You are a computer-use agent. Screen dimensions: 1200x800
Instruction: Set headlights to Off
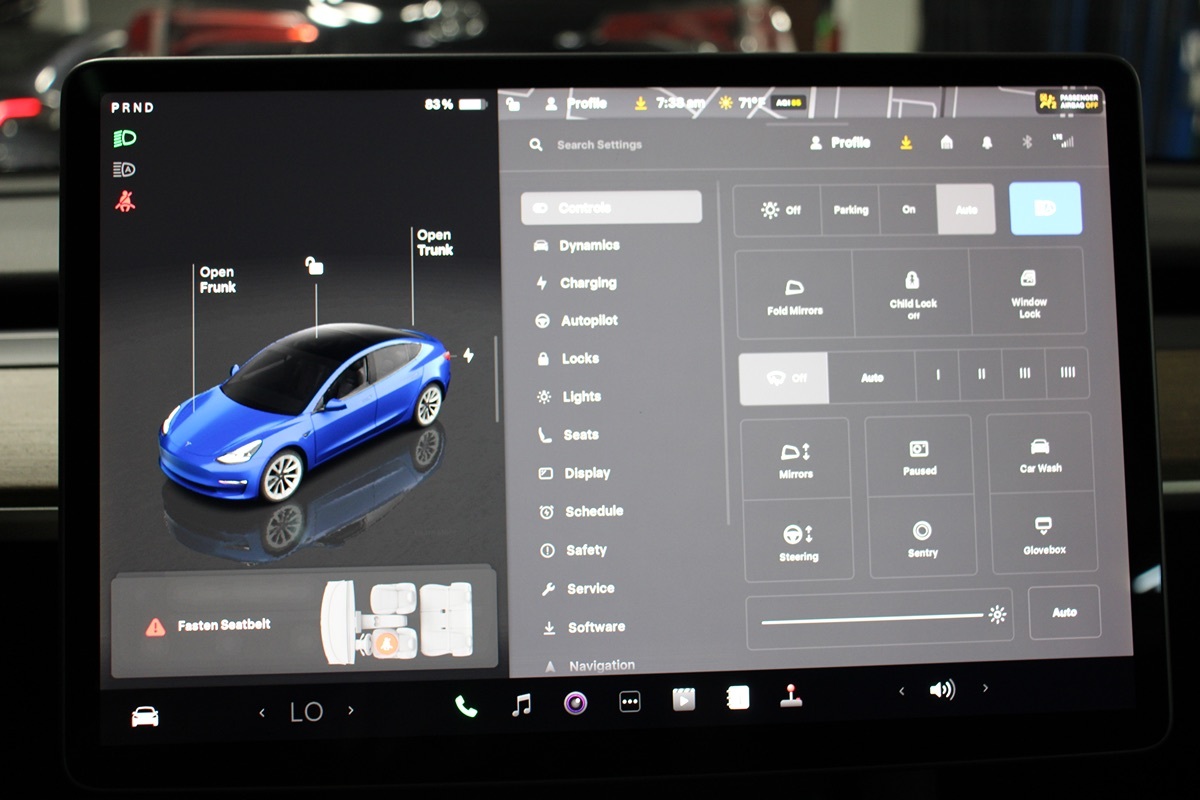[780, 210]
